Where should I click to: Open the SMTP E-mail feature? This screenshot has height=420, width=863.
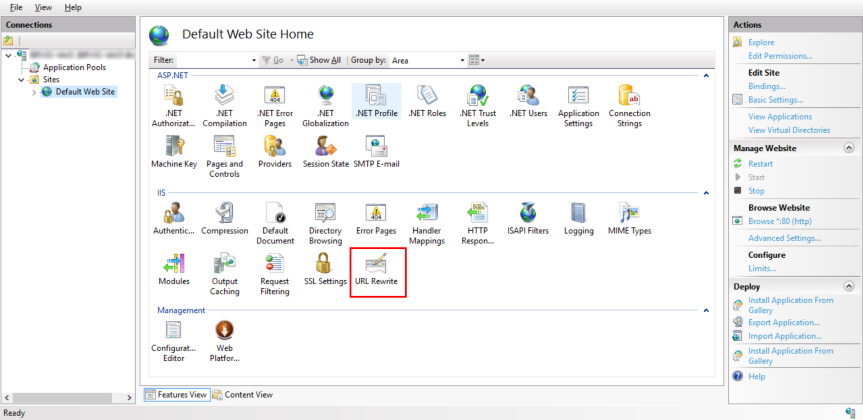coord(376,152)
